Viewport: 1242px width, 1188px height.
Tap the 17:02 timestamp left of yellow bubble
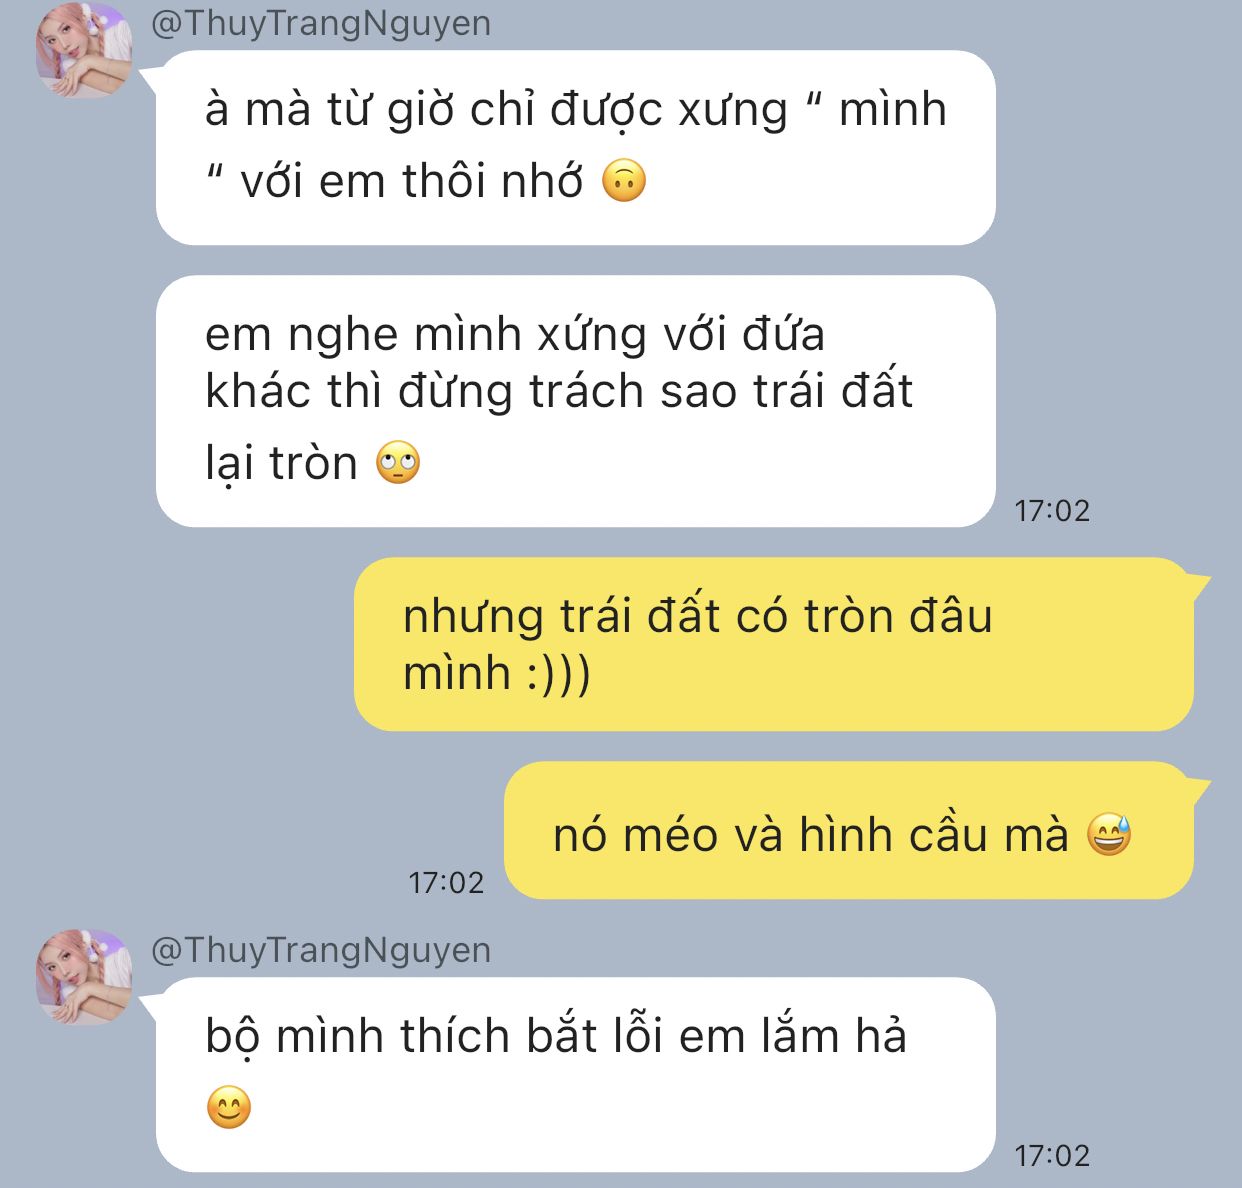(446, 883)
